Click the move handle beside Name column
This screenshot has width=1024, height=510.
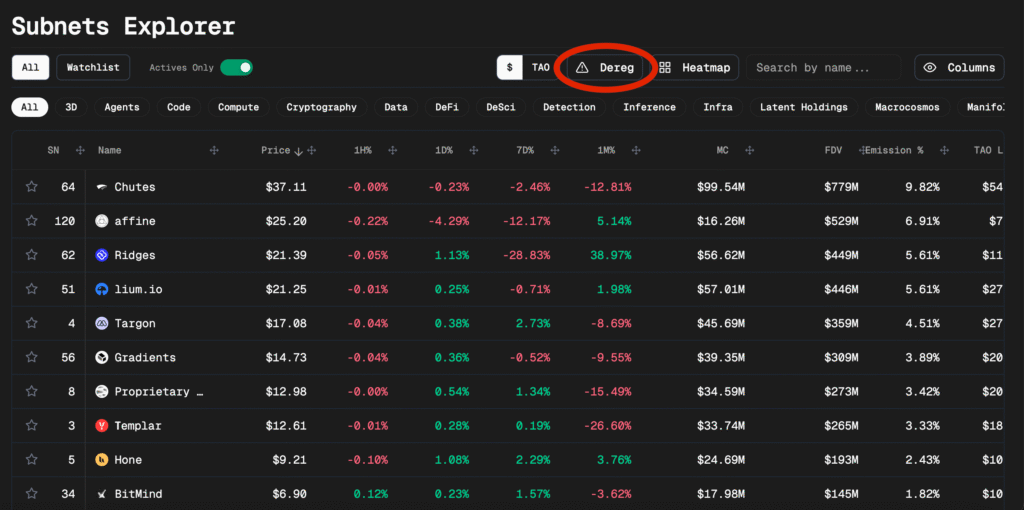(214, 150)
